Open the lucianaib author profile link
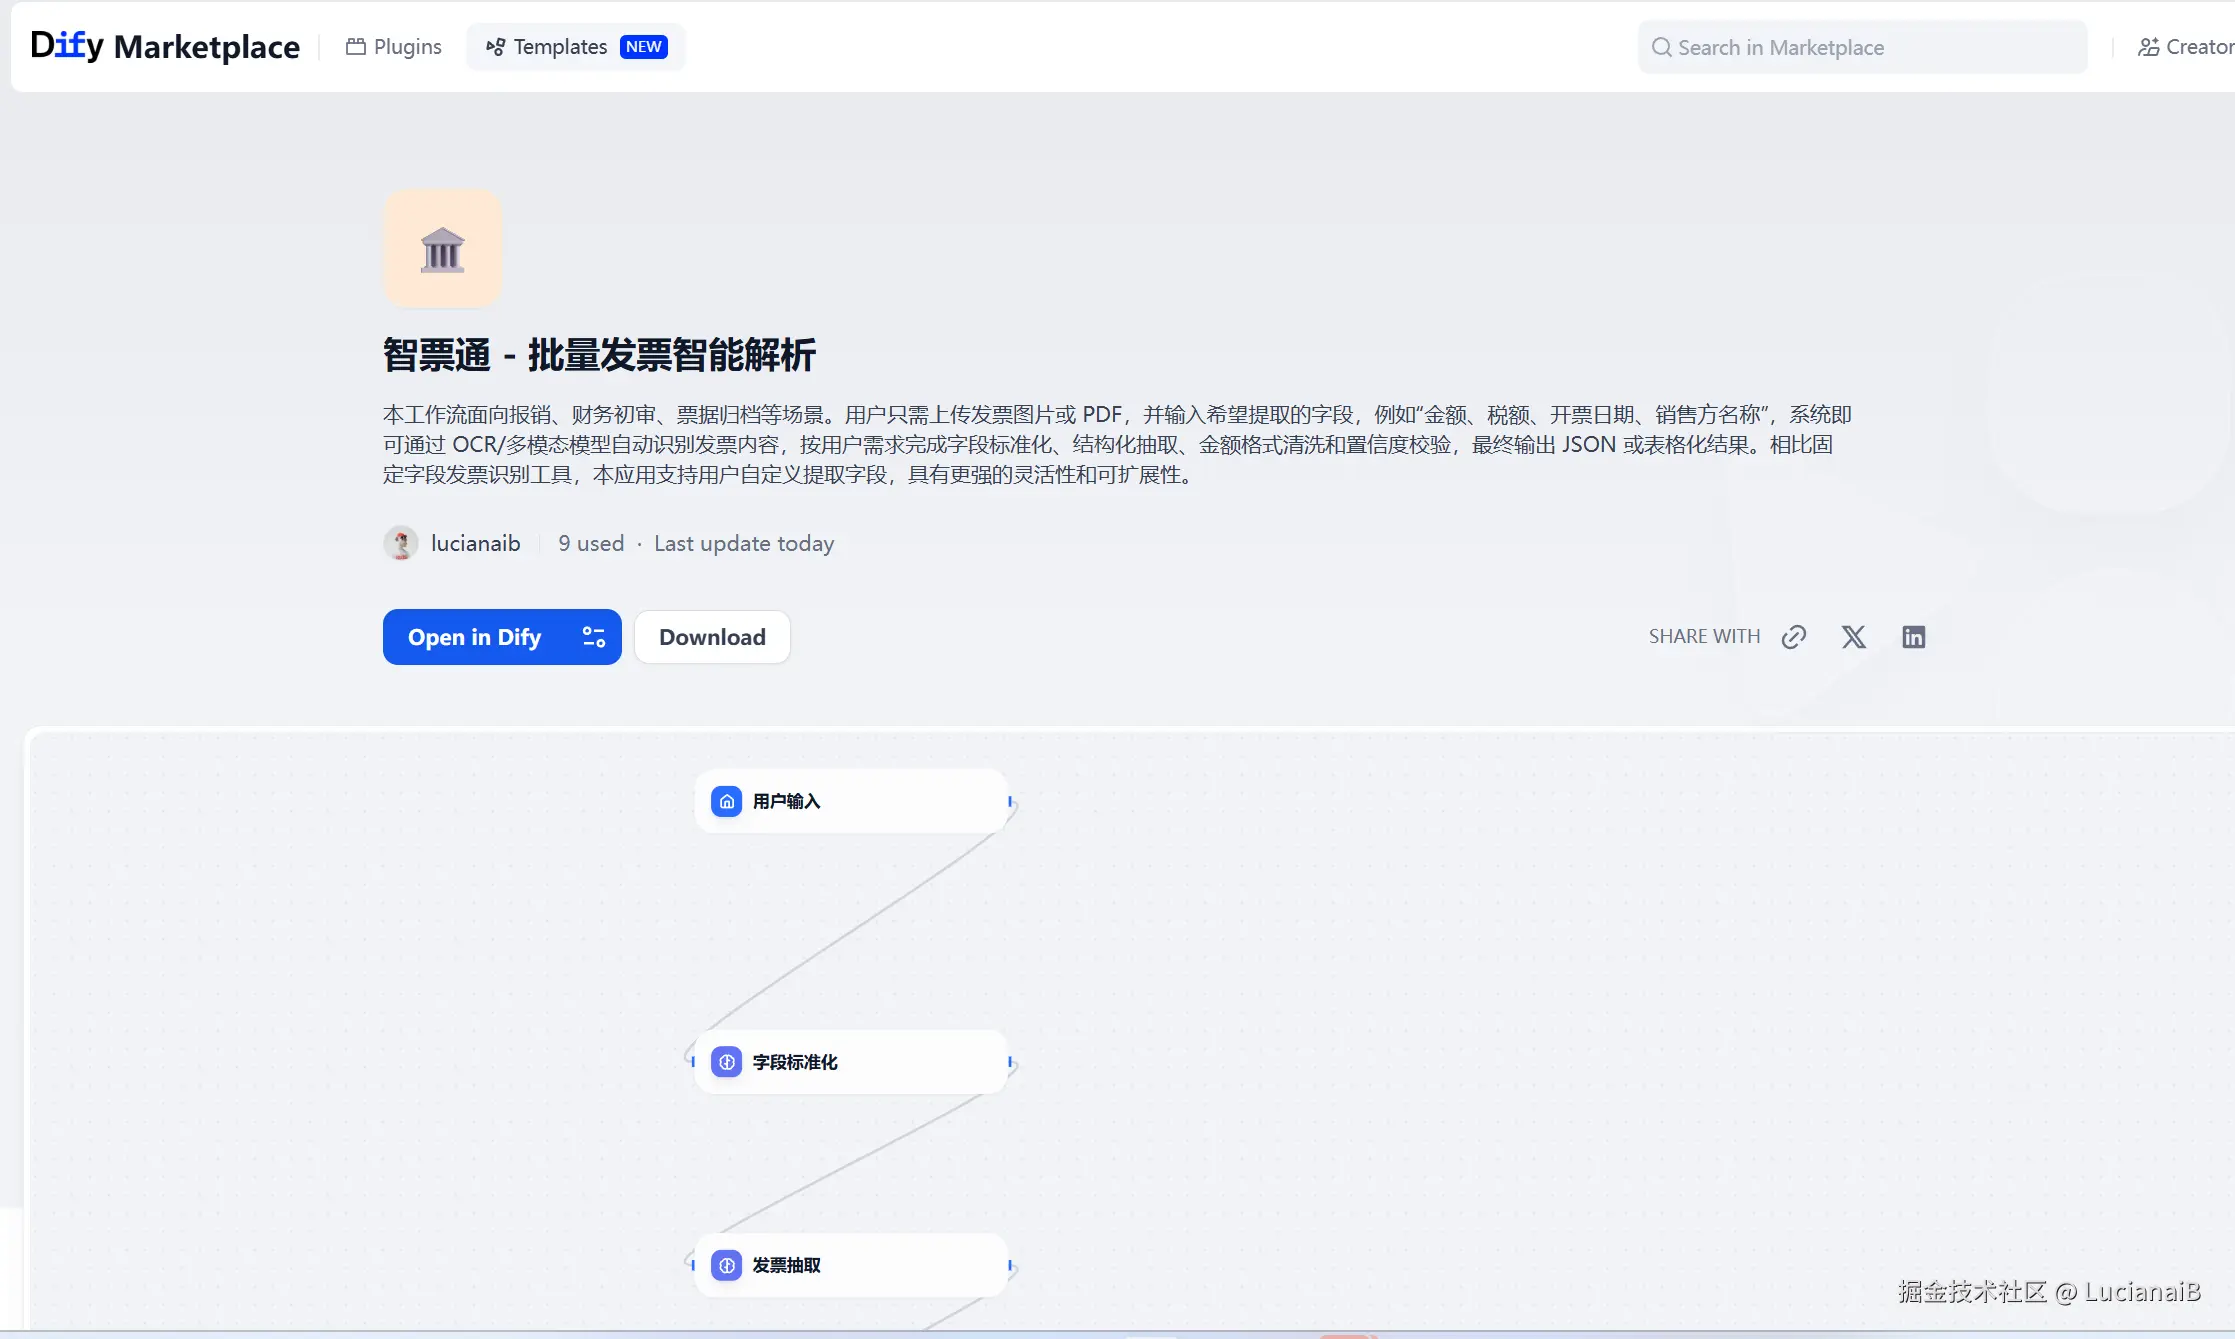This screenshot has width=2235, height=1339. click(x=475, y=543)
